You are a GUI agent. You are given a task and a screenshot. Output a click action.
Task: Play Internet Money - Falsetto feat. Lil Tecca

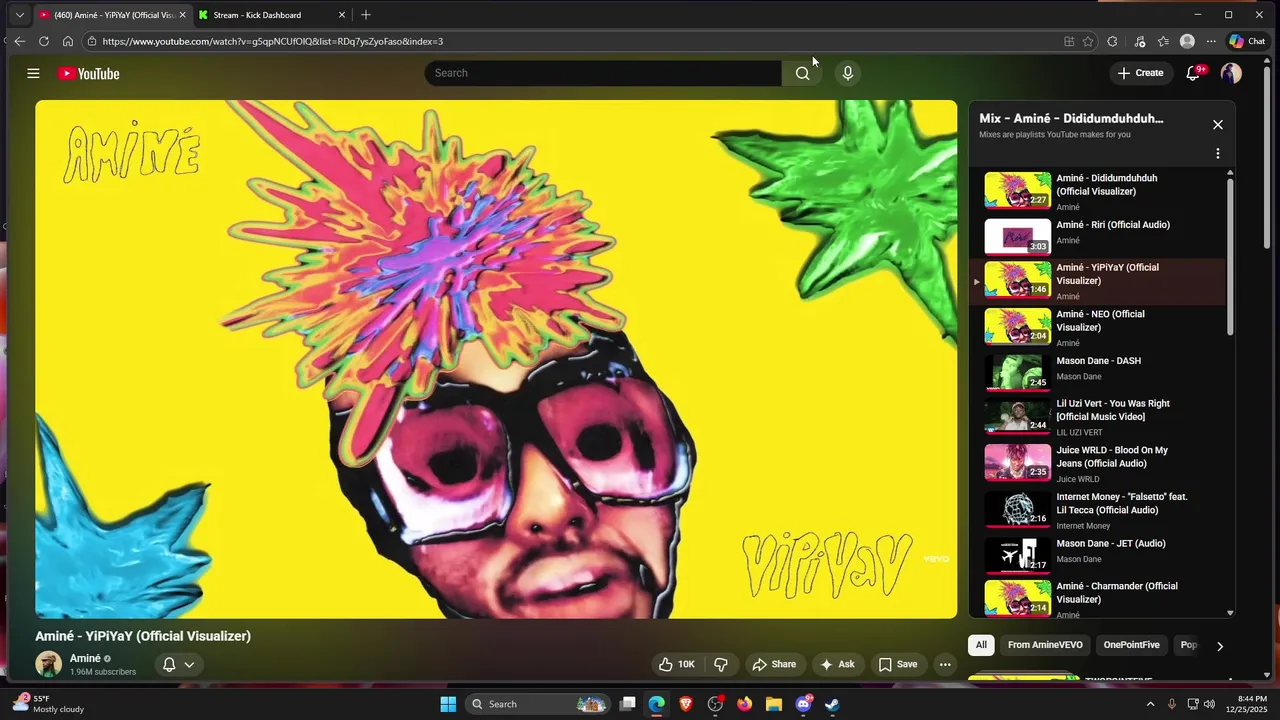(1095, 510)
